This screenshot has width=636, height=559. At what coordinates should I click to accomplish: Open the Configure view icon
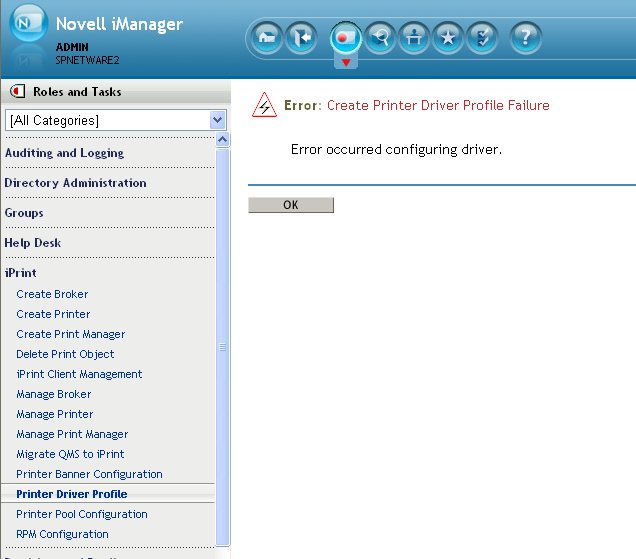[x=414, y=38]
